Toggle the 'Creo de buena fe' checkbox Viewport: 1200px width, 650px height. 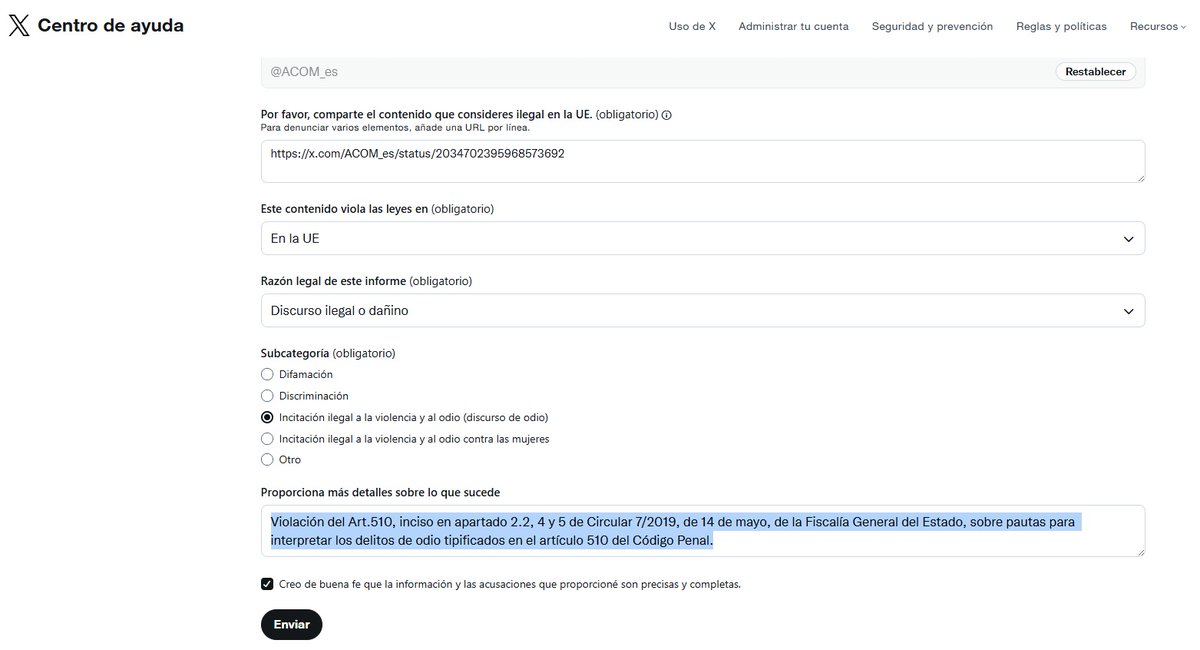pyautogui.click(x=267, y=584)
